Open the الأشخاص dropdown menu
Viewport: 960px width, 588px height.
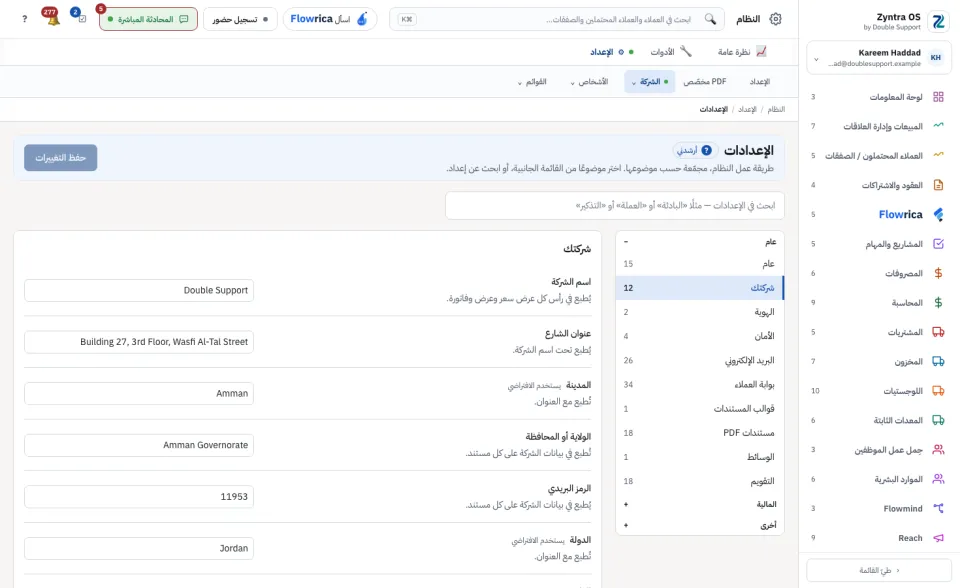(589, 81)
